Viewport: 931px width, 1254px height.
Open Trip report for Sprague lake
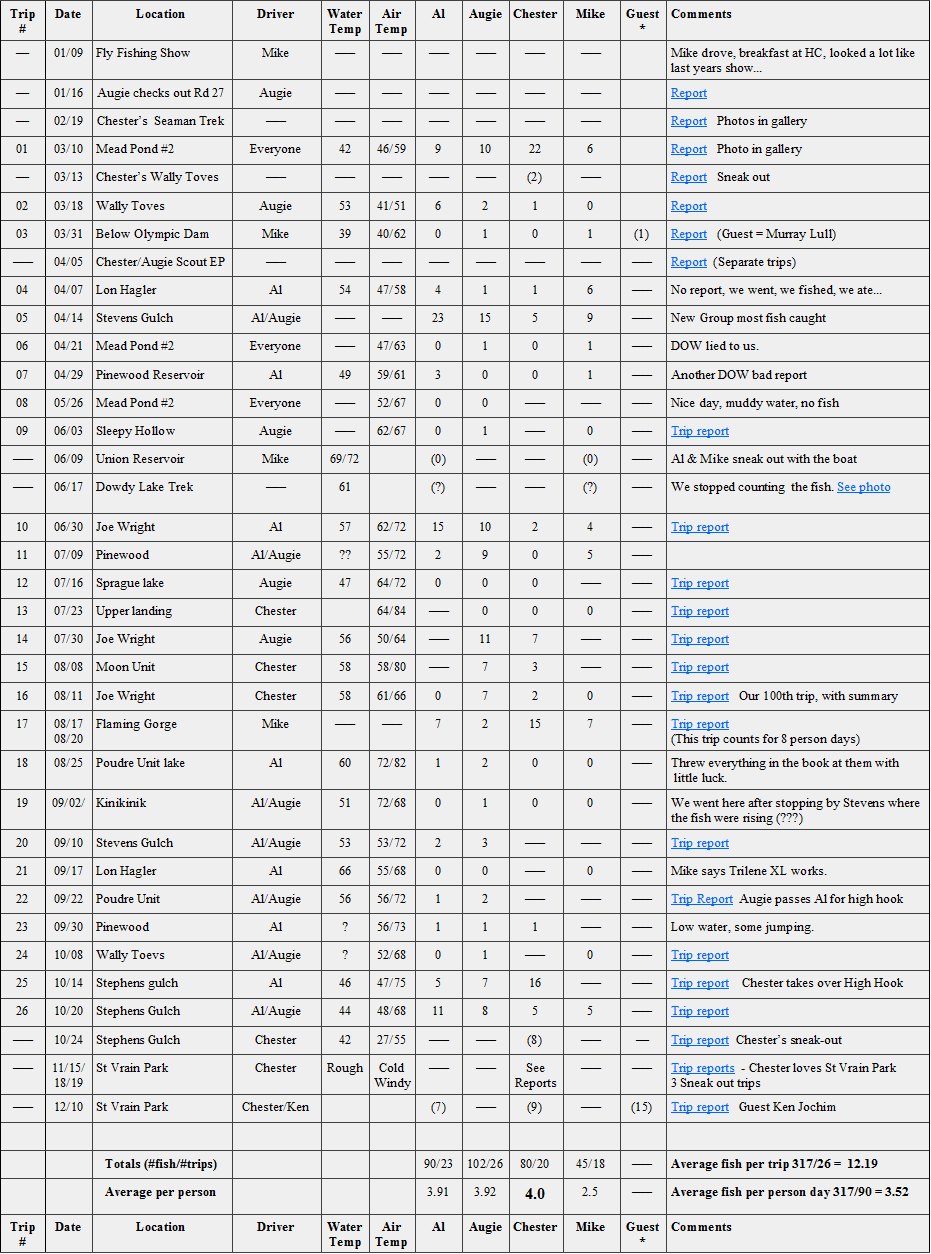coord(700,583)
